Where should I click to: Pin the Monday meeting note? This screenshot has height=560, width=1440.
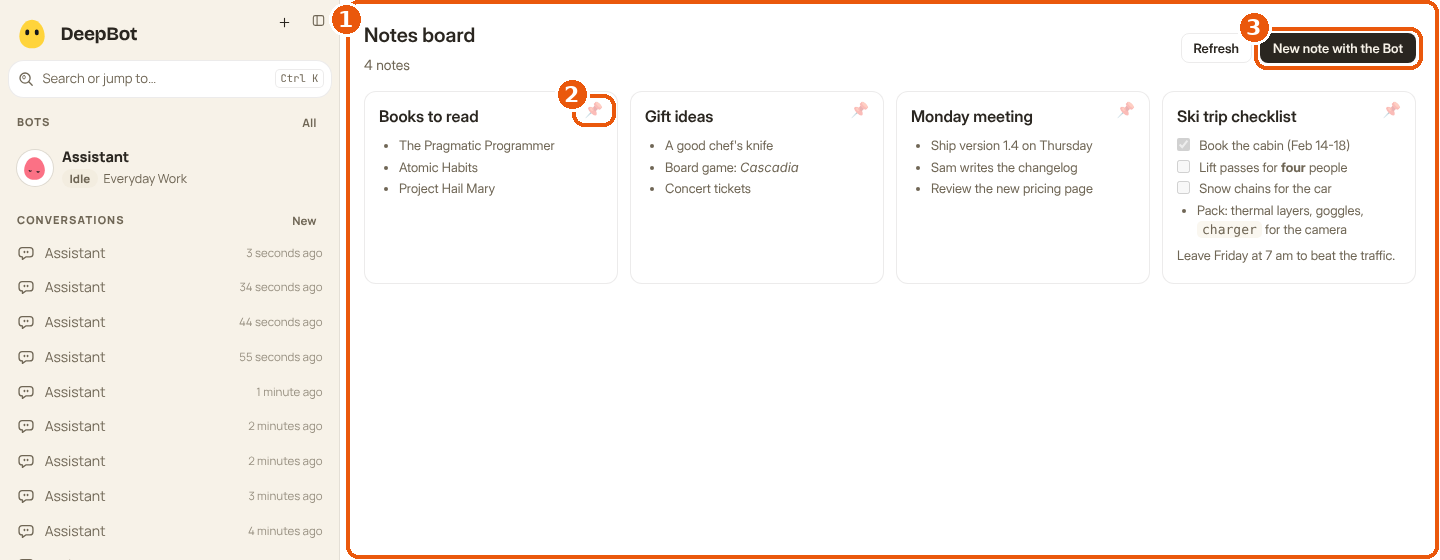[x=1126, y=110]
